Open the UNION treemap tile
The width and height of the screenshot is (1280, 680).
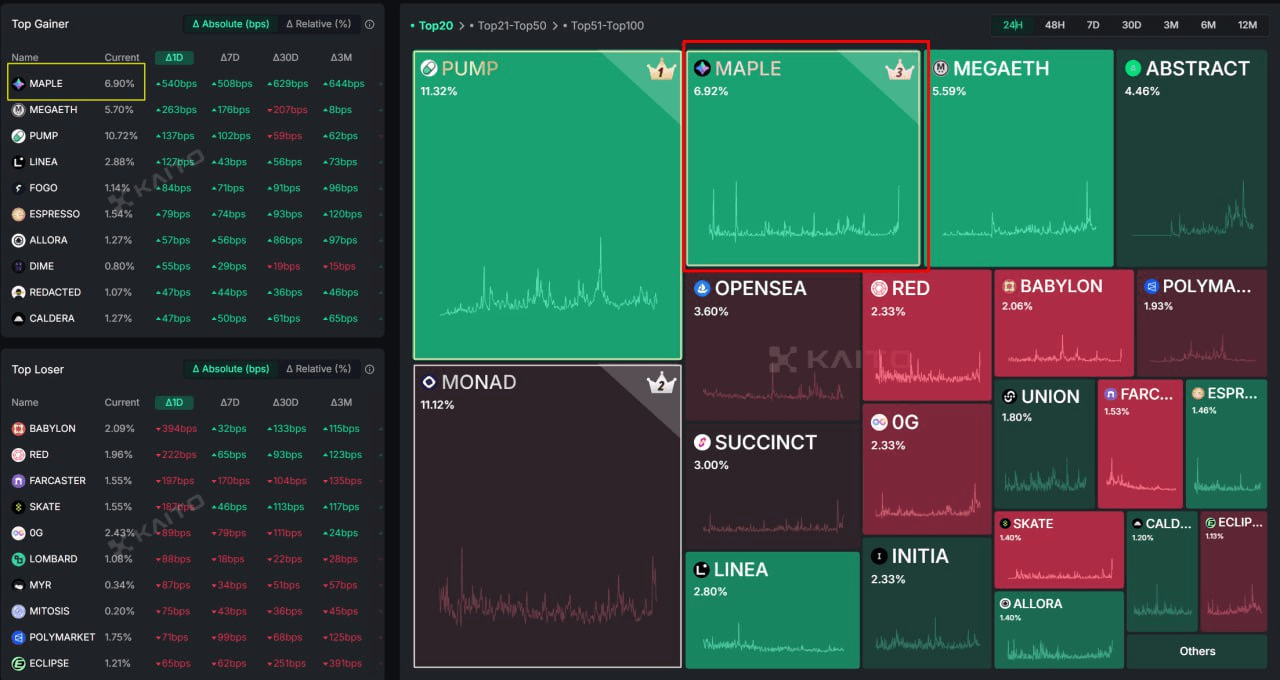pyautogui.click(x=1044, y=443)
